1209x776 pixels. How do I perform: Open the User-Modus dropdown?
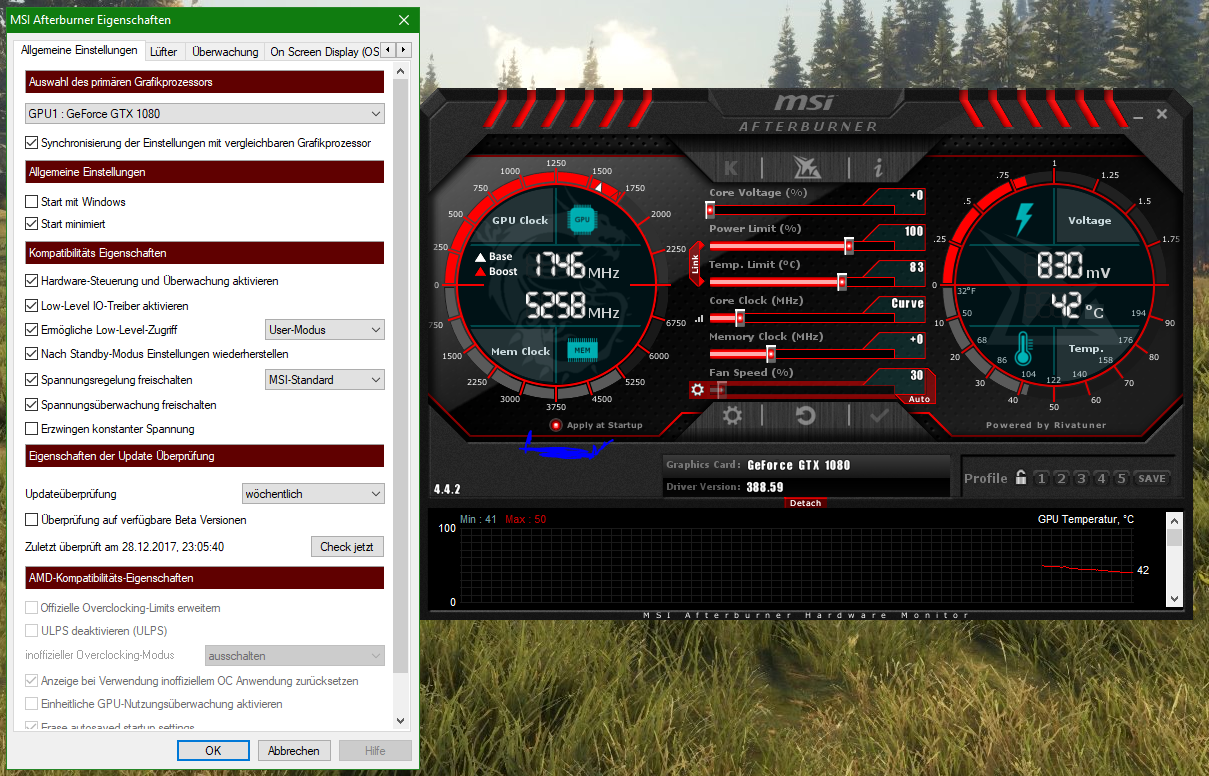(x=325, y=329)
